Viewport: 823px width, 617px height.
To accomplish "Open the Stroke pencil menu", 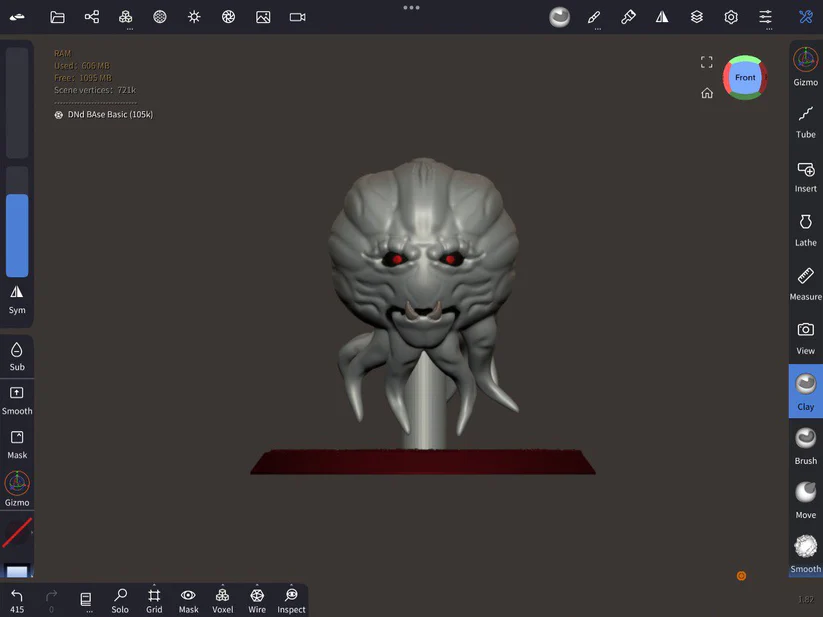I will tap(594, 17).
